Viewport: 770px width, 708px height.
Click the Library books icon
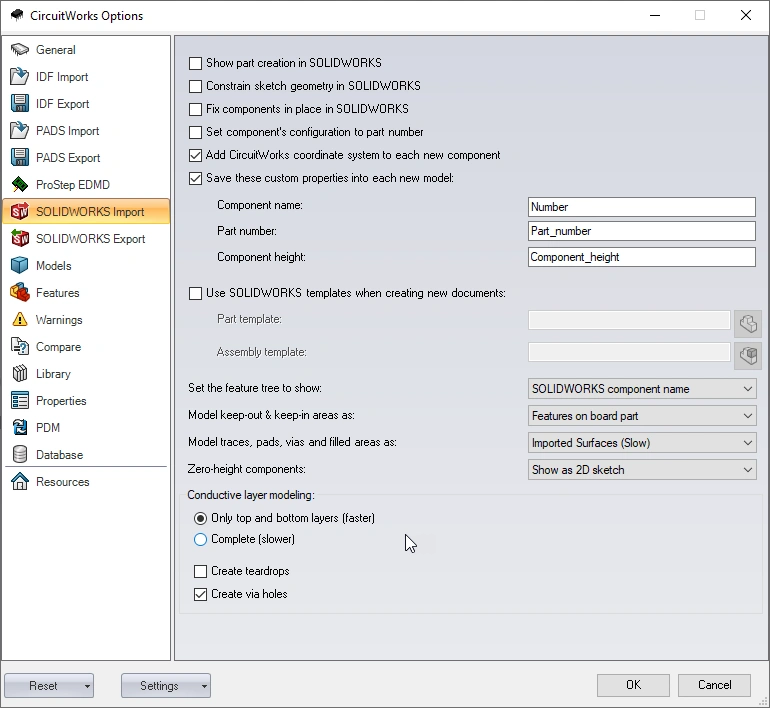pyautogui.click(x=19, y=374)
